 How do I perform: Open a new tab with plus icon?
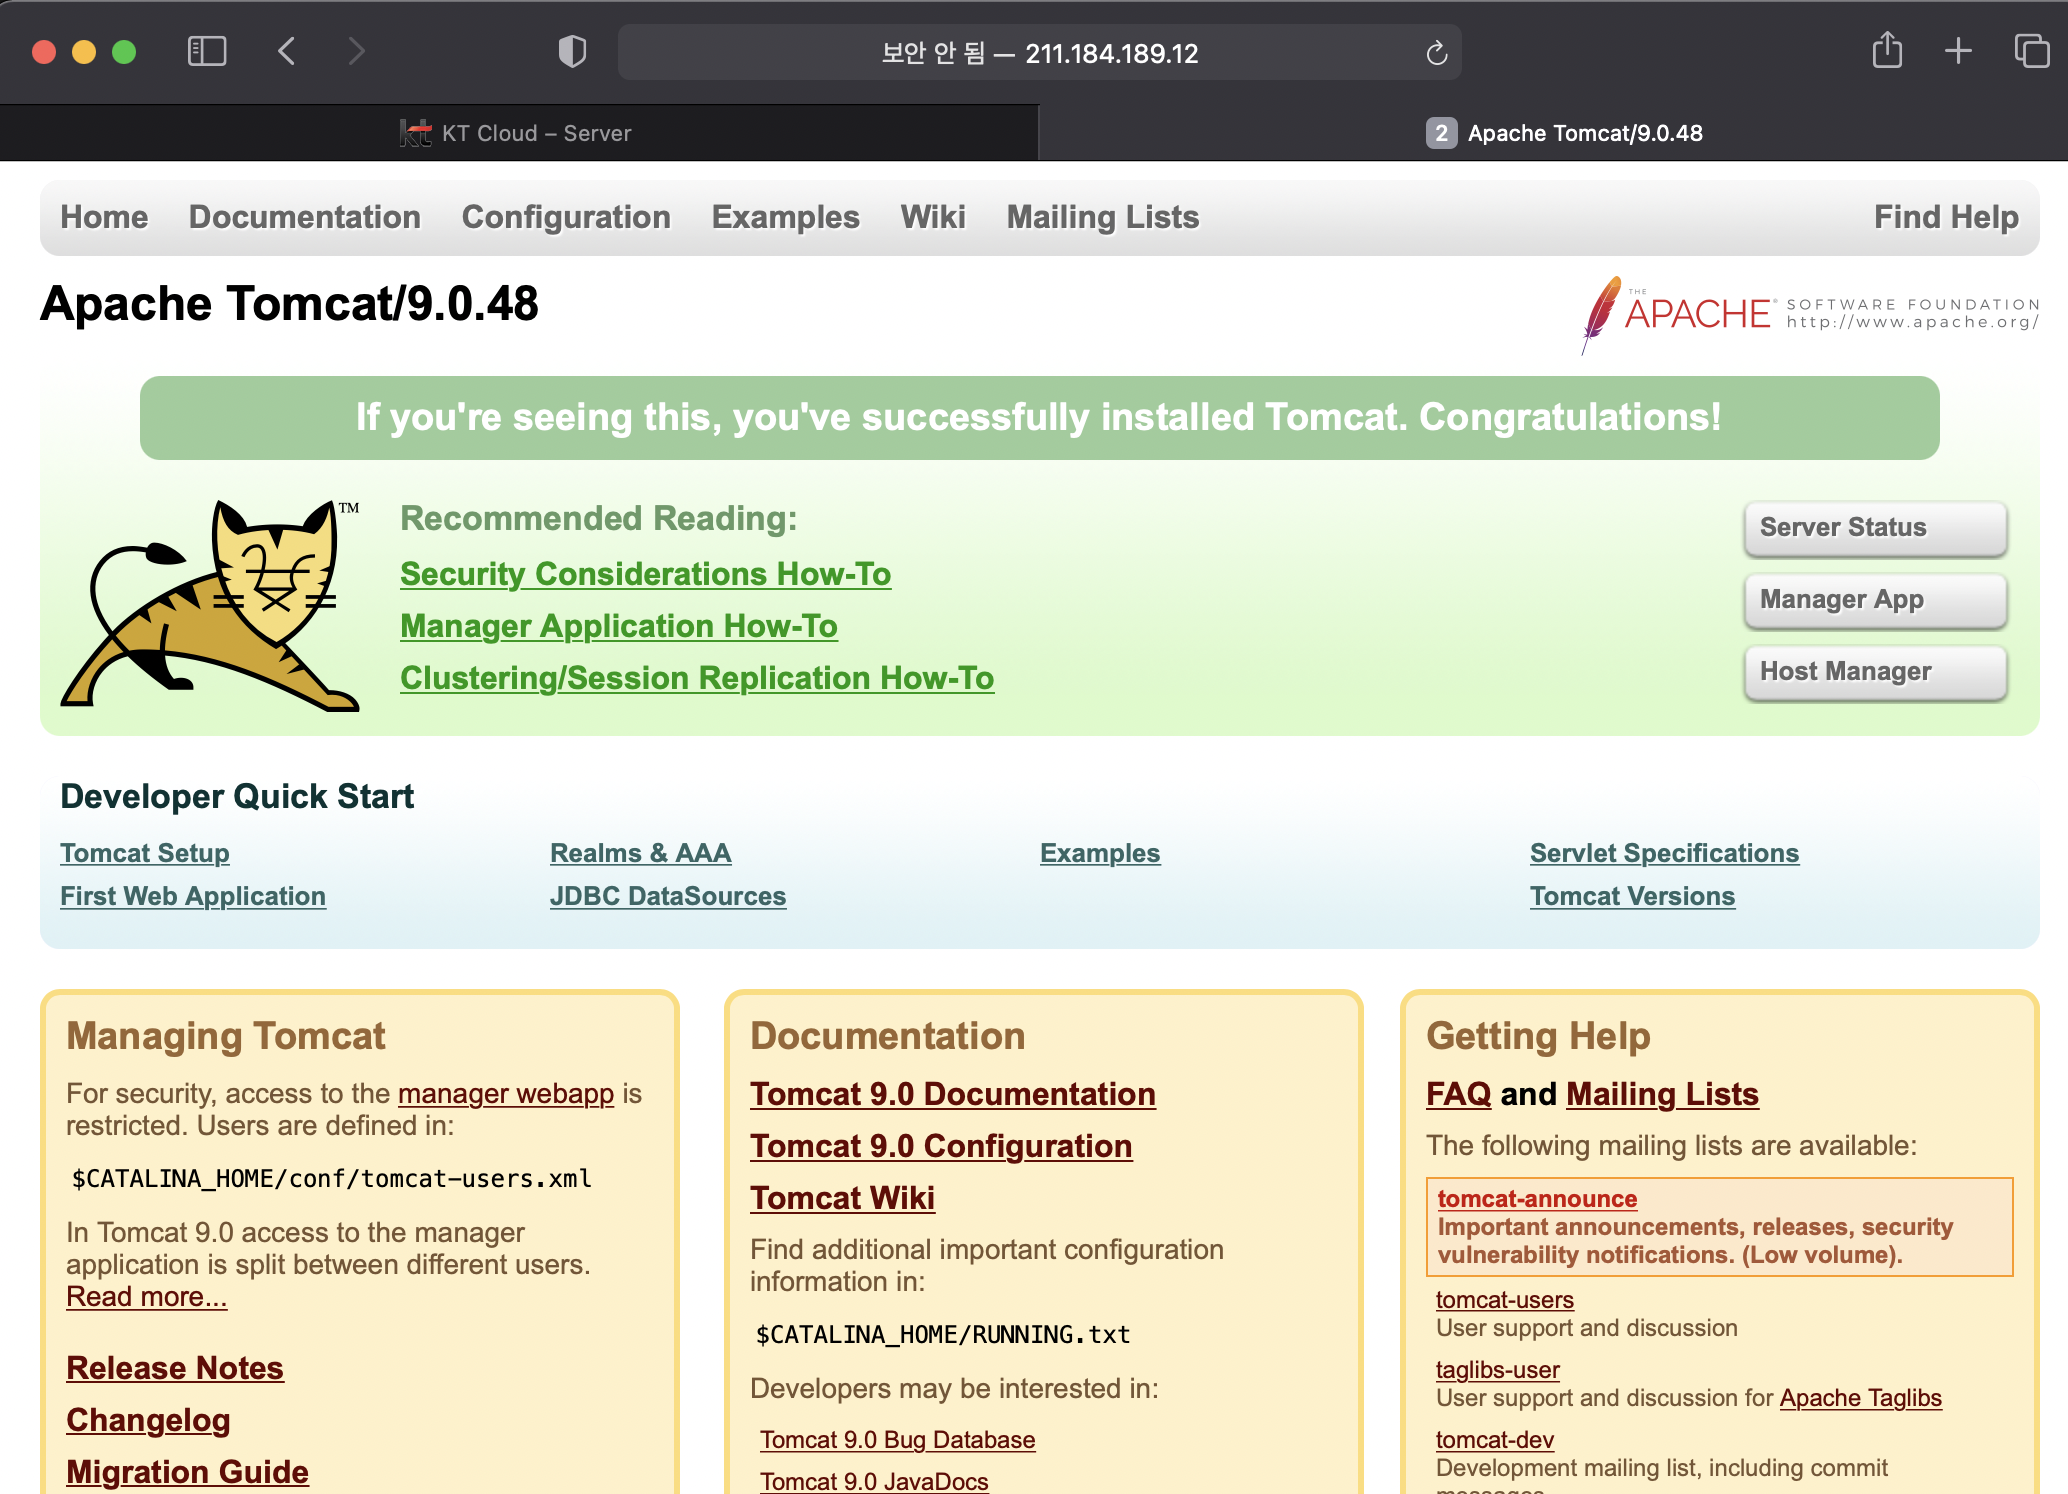coord(1958,51)
